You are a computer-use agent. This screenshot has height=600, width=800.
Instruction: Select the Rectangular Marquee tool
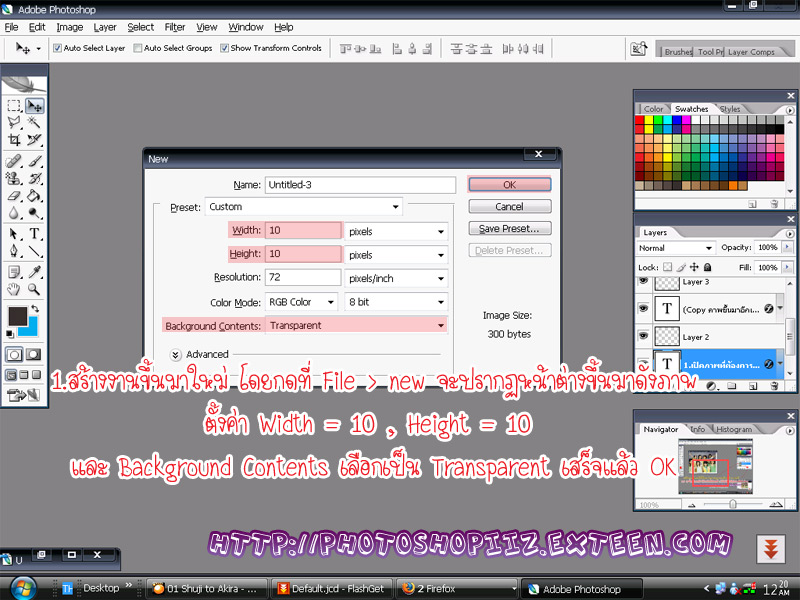[14, 106]
